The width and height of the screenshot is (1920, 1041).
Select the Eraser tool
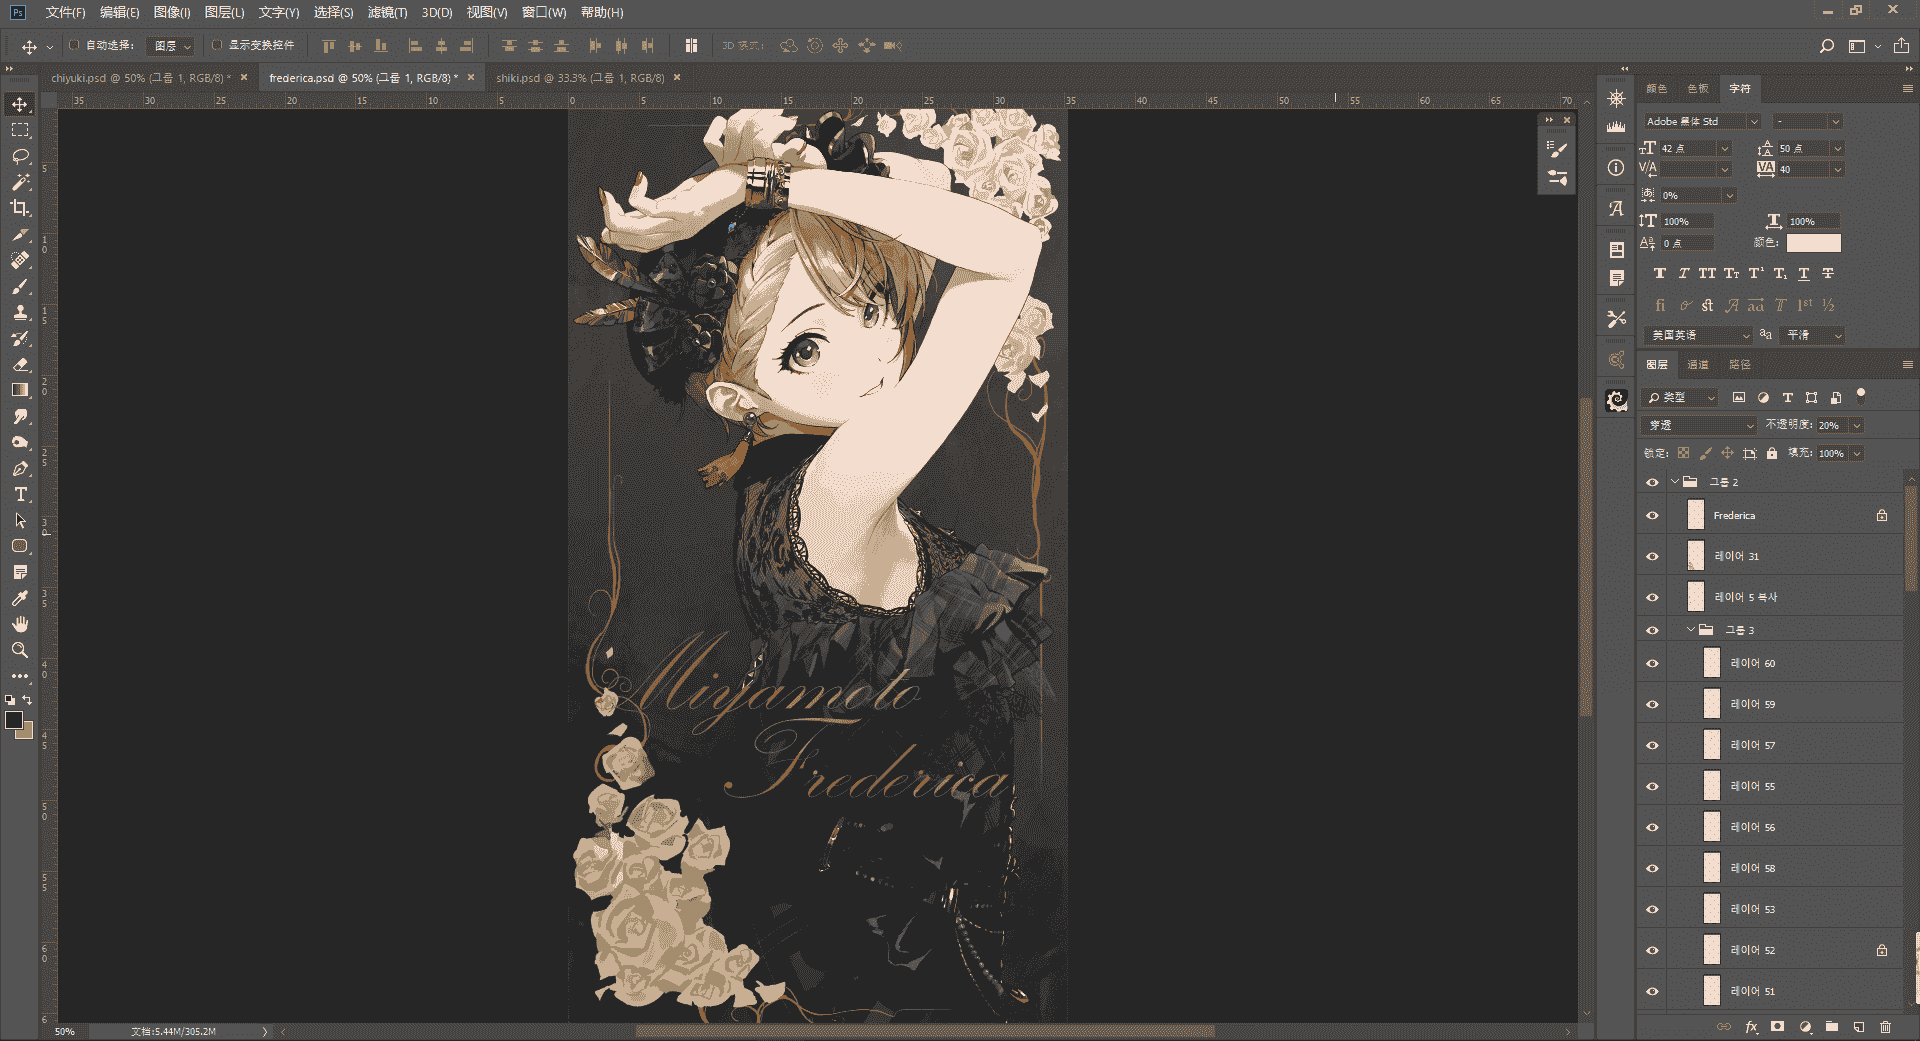click(20, 364)
